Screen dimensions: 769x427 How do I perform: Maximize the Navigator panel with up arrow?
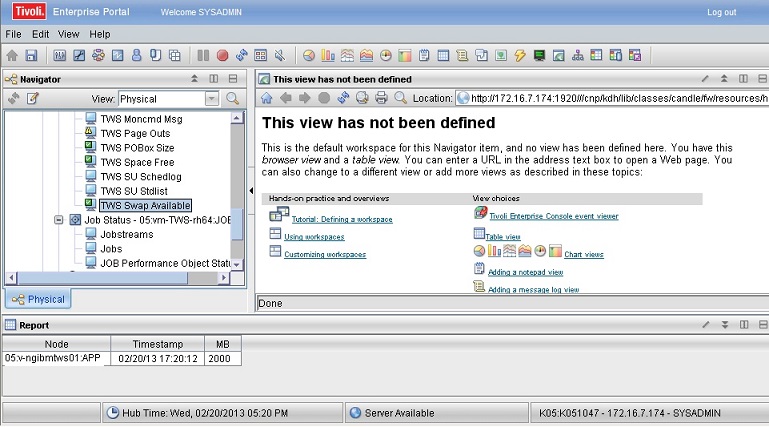(x=194, y=78)
